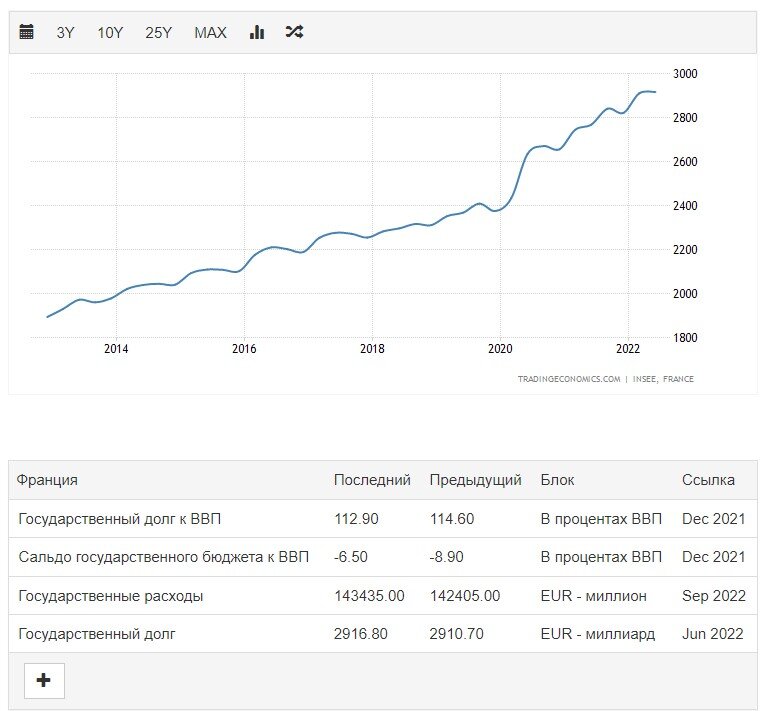765x711 pixels.
Task: Click the Предыдущий column header
Action: [476, 480]
